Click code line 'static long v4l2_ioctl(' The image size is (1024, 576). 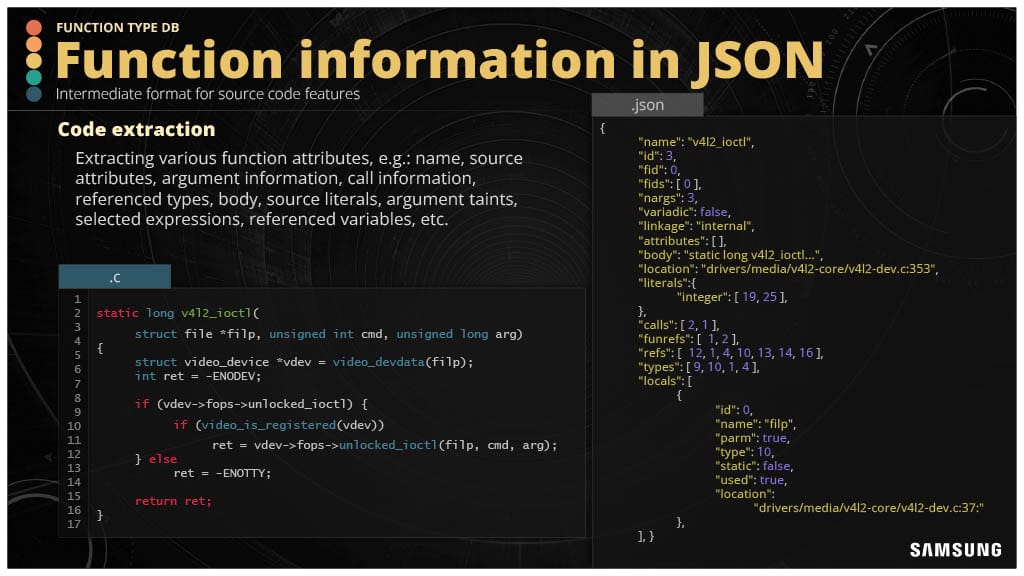(178, 313)
